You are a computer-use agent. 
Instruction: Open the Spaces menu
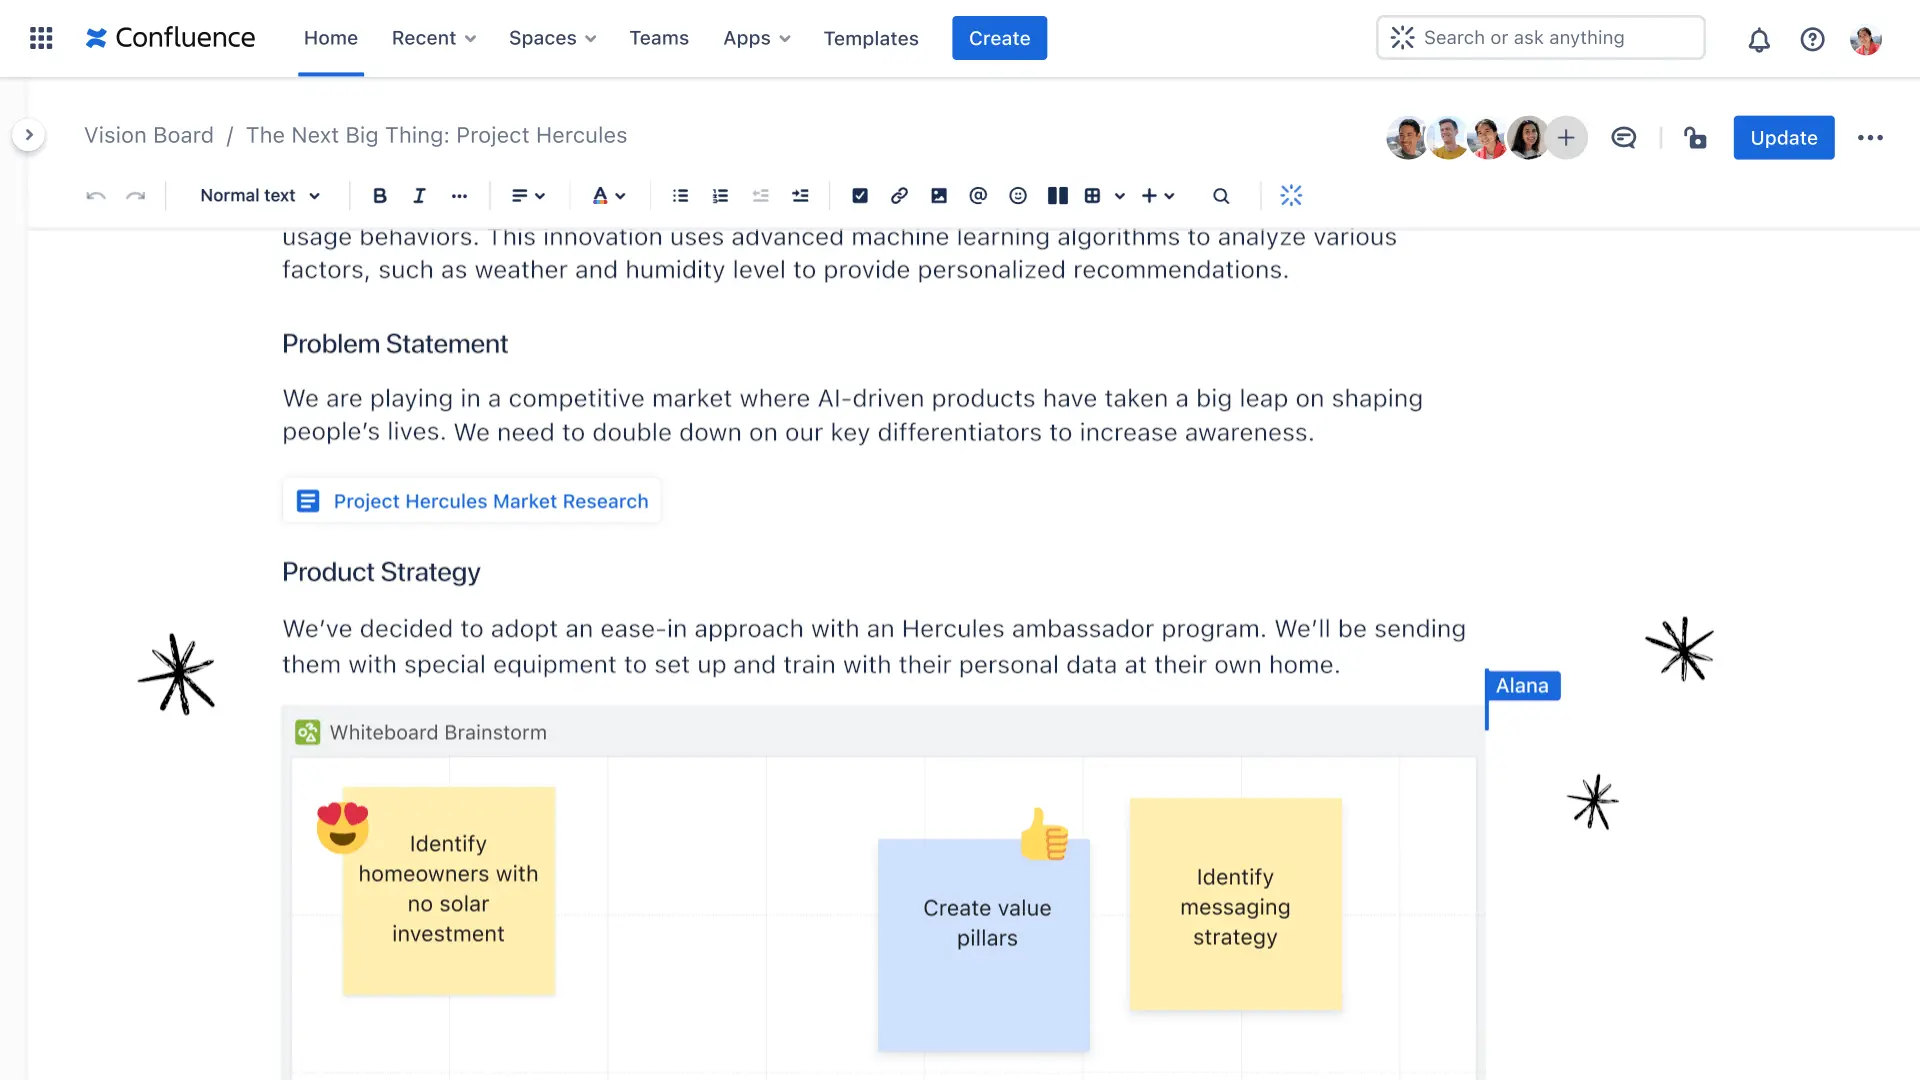[552, 38]
